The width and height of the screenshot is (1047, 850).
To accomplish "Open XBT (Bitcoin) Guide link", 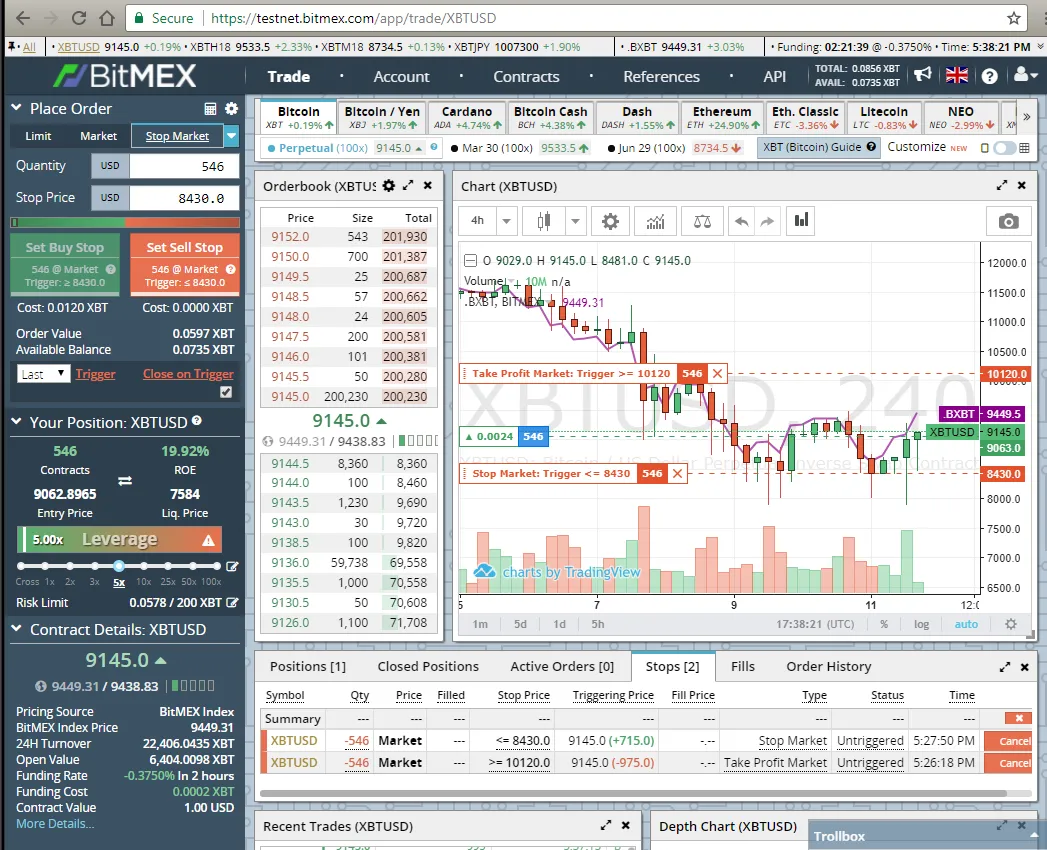I will [x=818, y=148].
